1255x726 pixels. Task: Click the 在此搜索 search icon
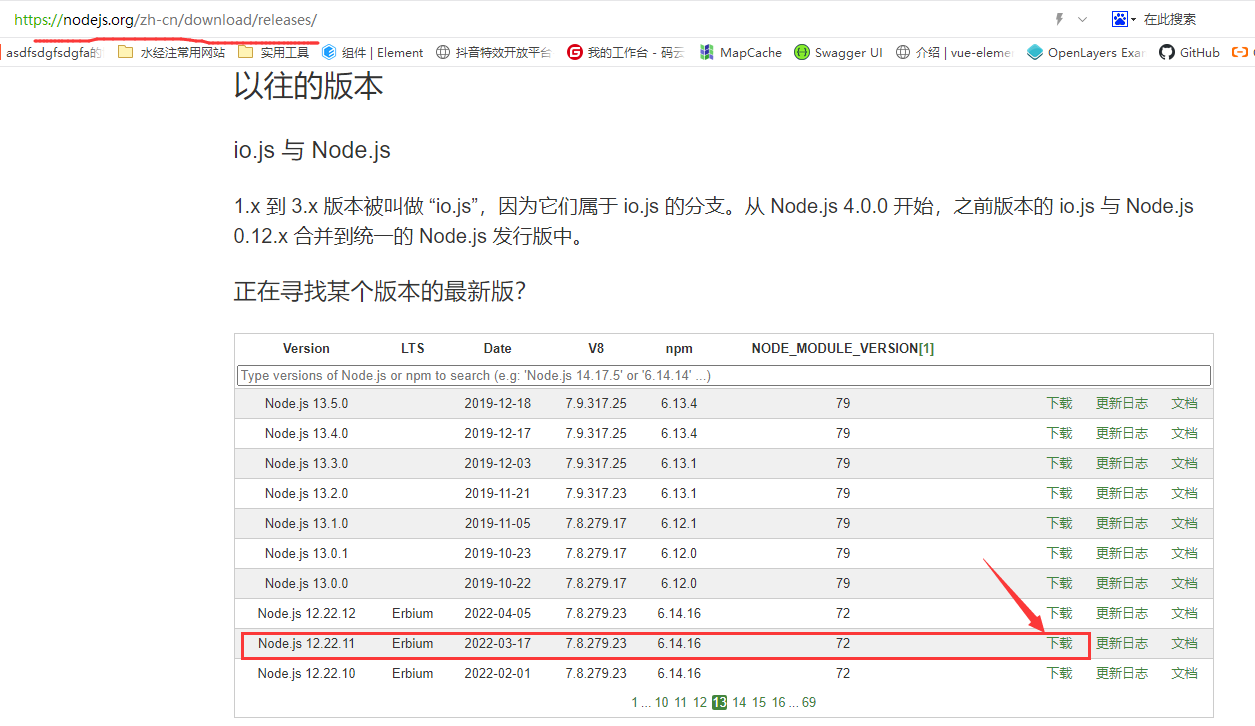coord(1122,19)
